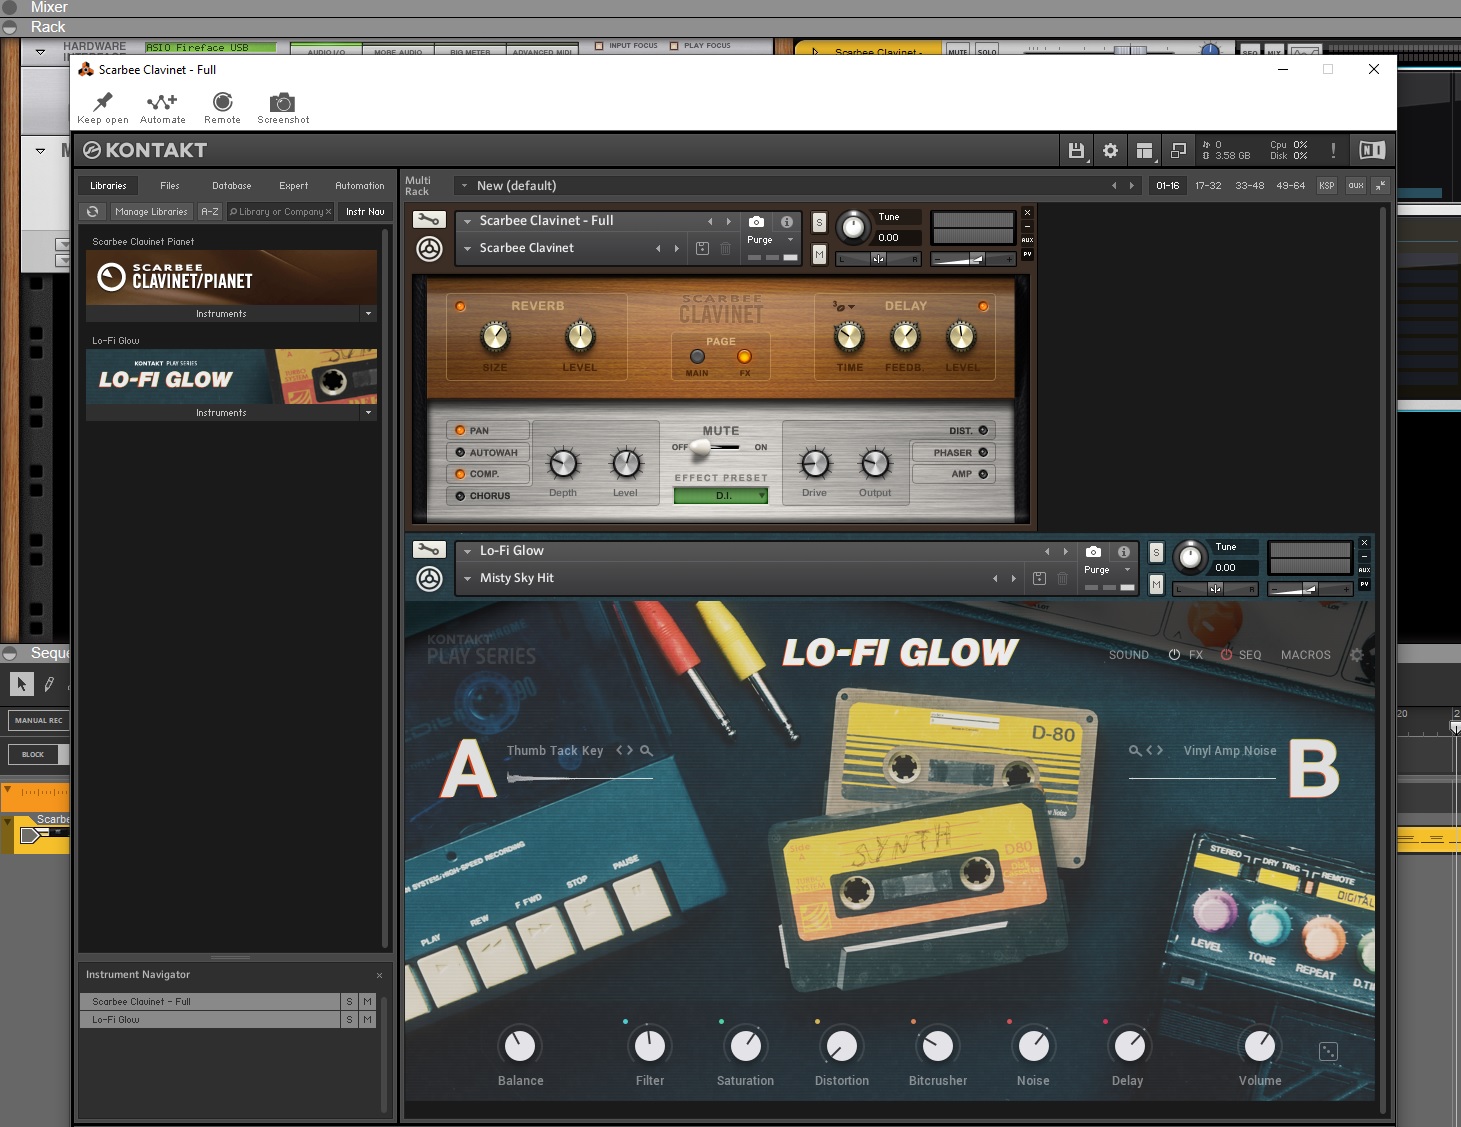Select rack page 17-32

click(x=1208, y=185)
